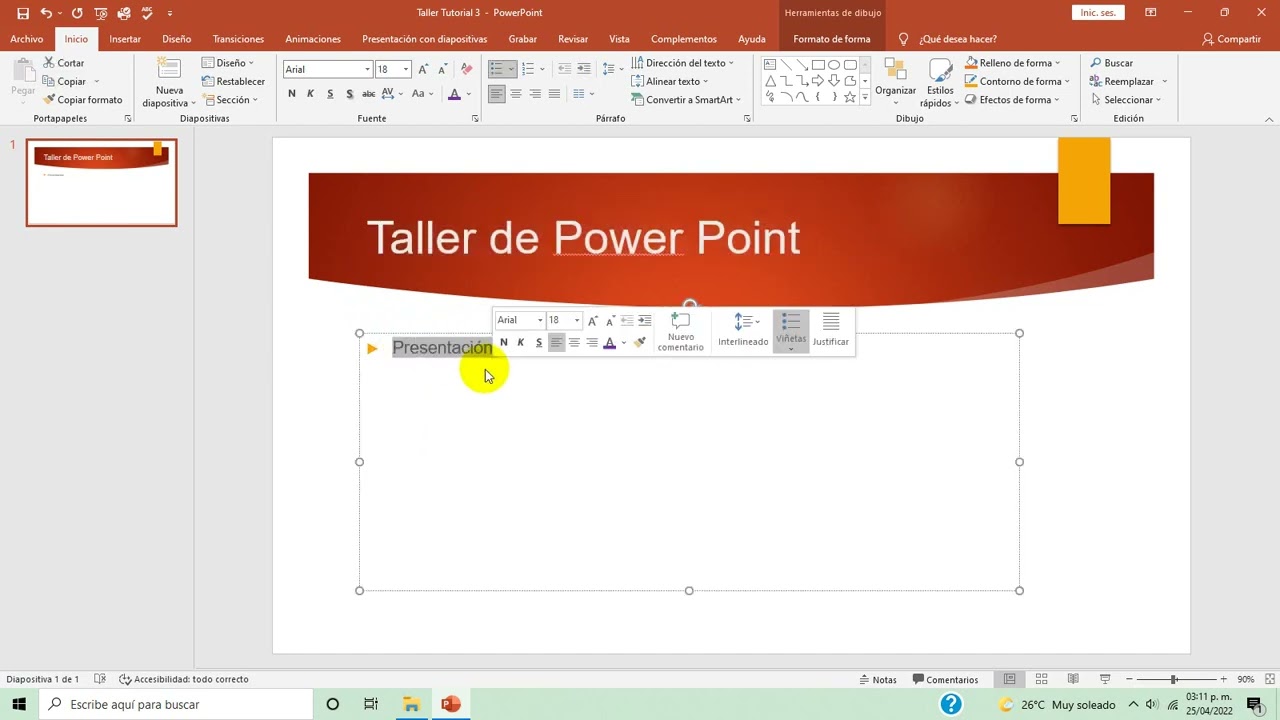Toggle bold N in the ribbon
The height and width of the screenshot is (720, 1280).
[x=292, y=94]
